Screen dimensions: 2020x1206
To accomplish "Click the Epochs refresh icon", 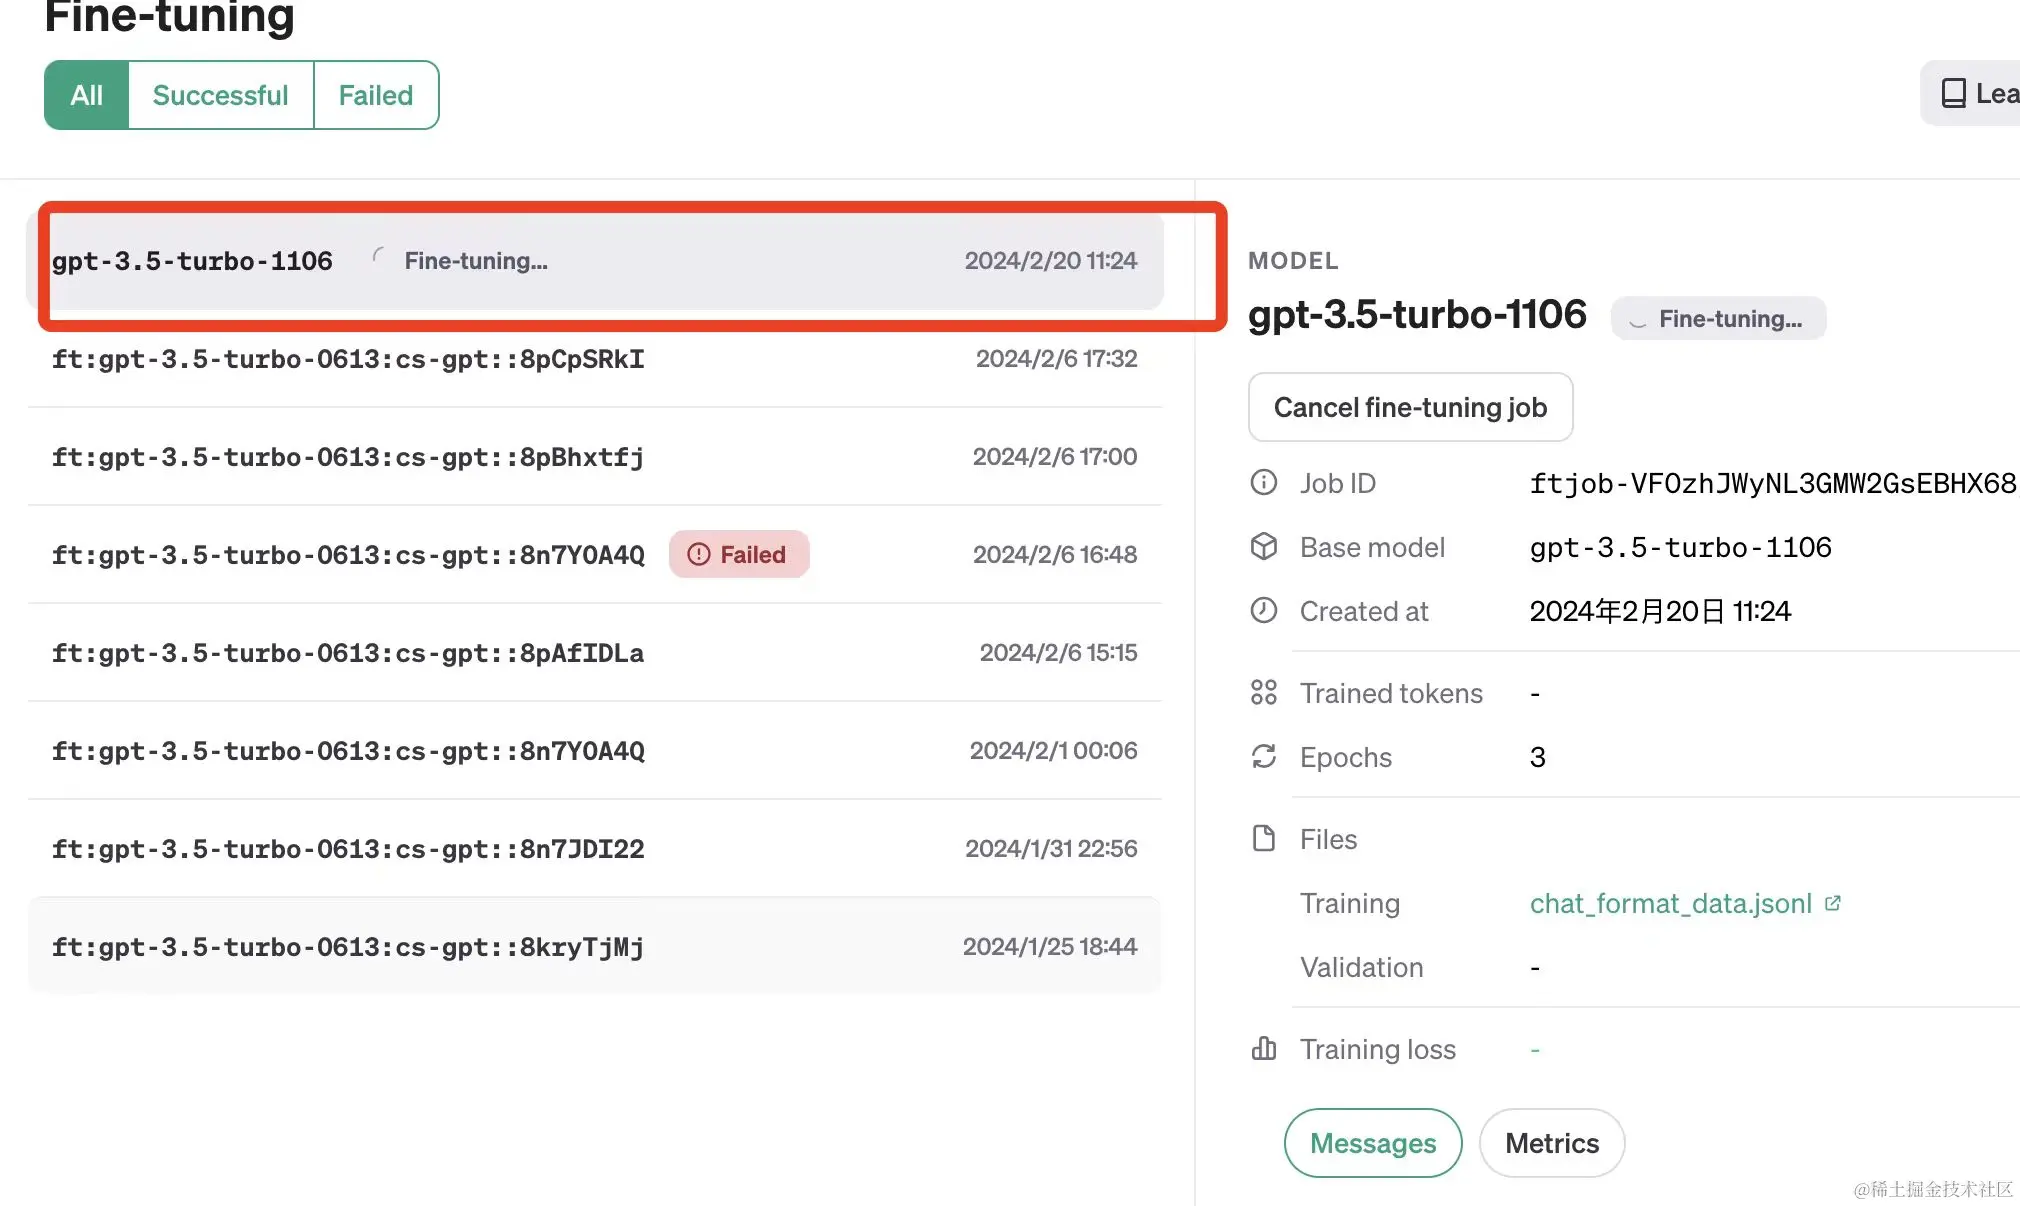I will tap(1264, 756).
